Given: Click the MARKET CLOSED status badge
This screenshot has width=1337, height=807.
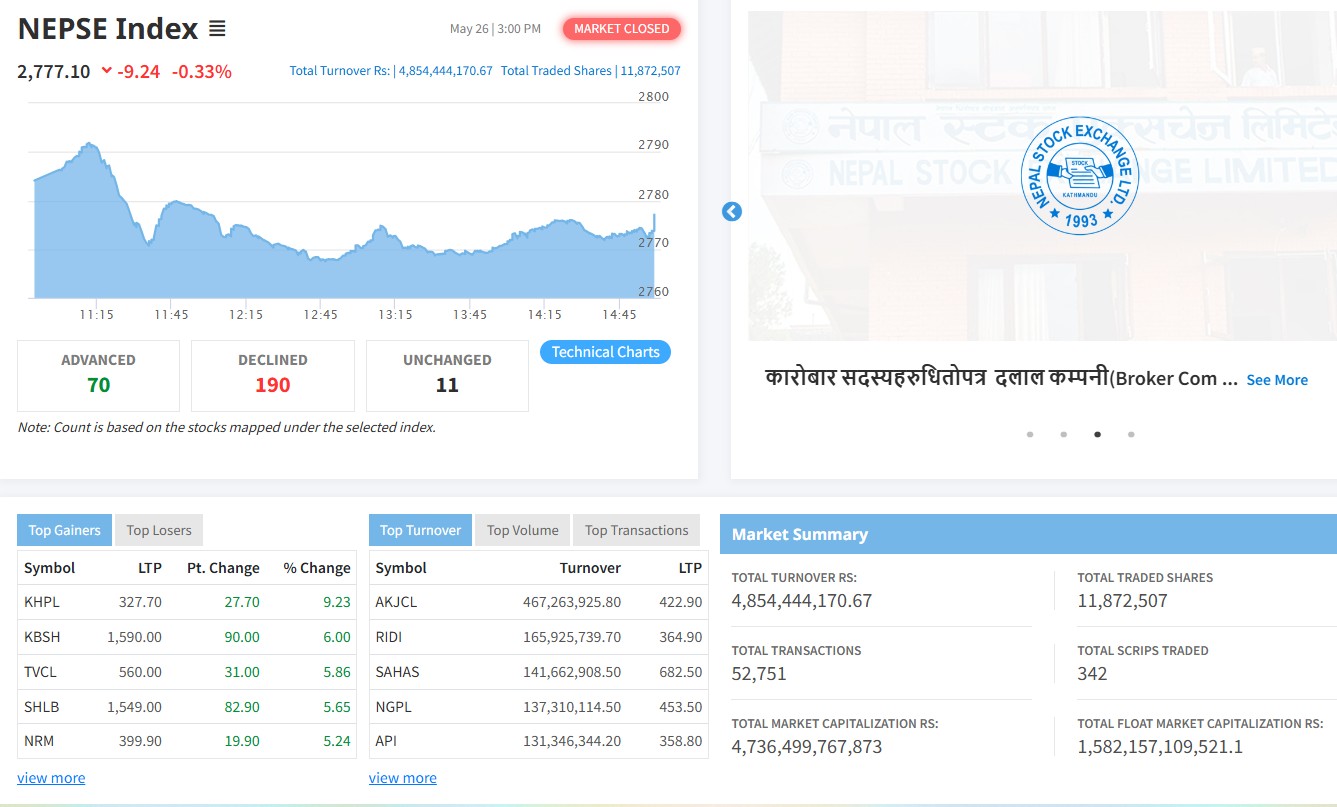Looking at the screenshot, I should pos(622,29).
